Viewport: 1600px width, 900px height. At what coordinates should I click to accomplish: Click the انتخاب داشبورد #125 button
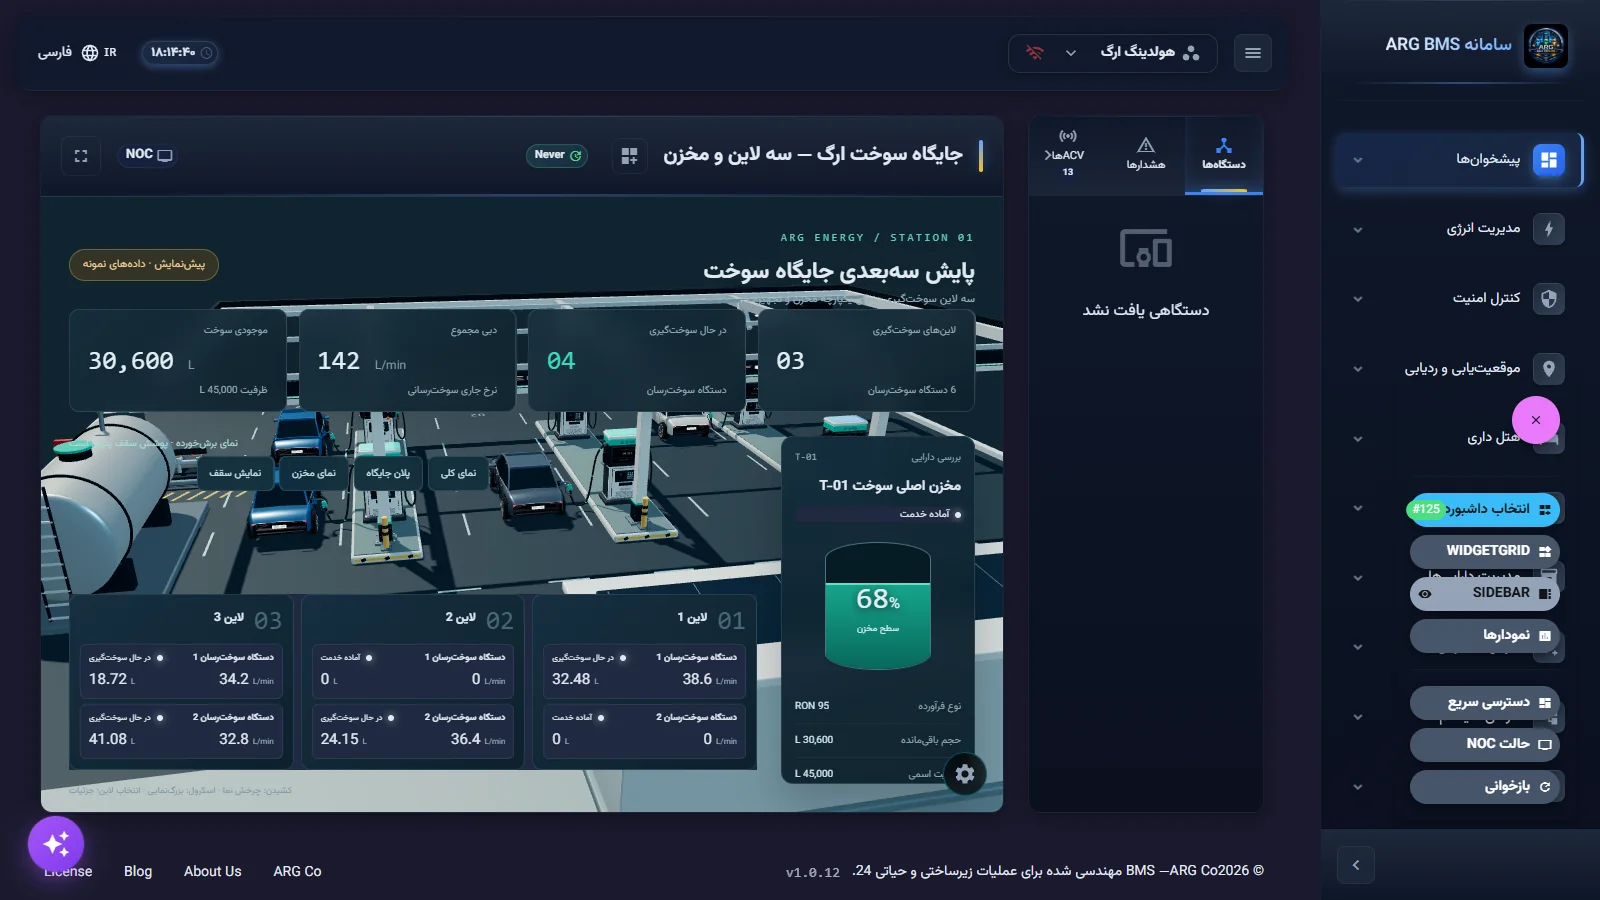click(1483, 509)
